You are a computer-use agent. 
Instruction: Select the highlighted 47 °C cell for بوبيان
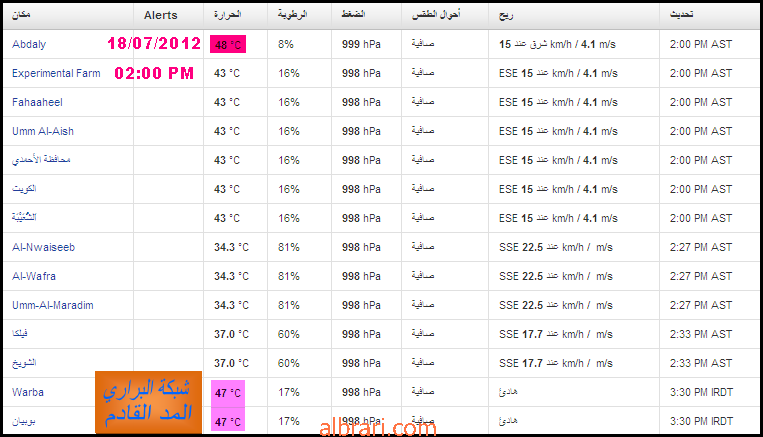click(228, 421)
